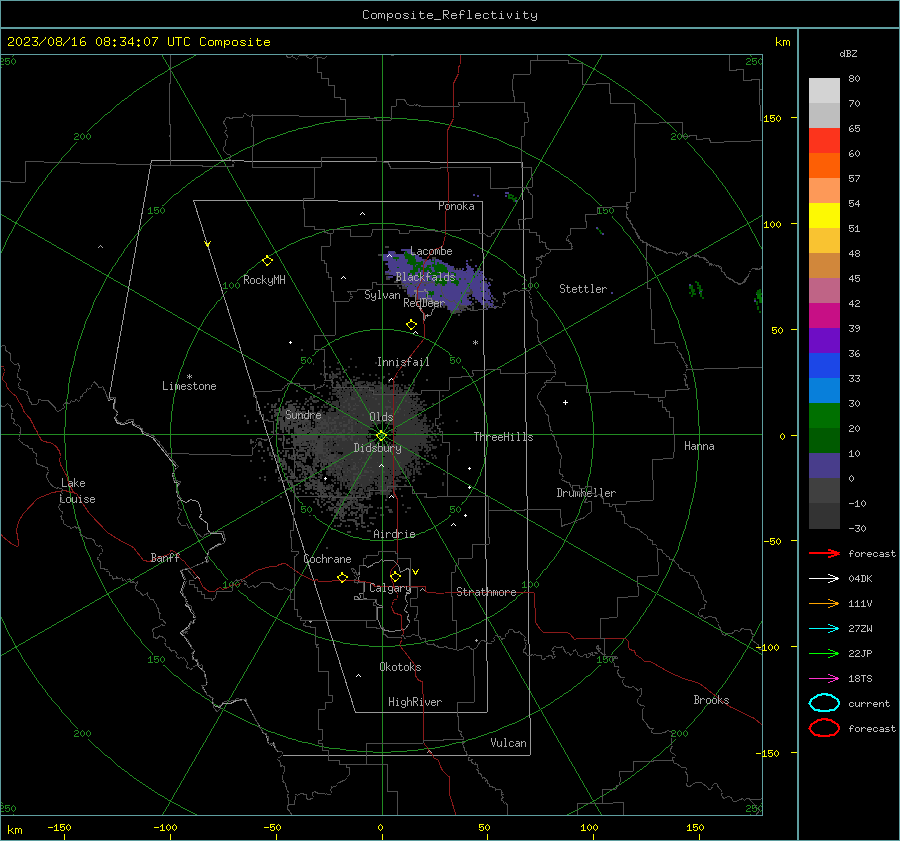900x841 pixels.
Task: Click the RockyMH label
Action: pos(264,280)
